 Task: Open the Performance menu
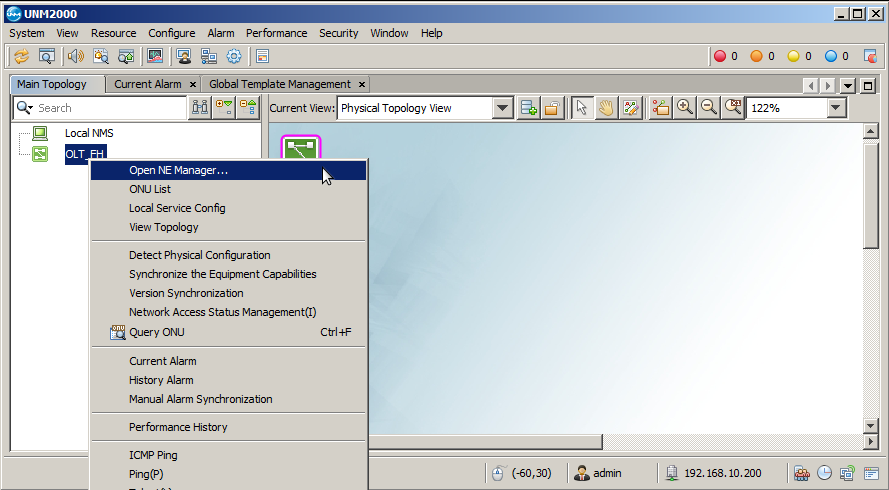click(277, 33)
